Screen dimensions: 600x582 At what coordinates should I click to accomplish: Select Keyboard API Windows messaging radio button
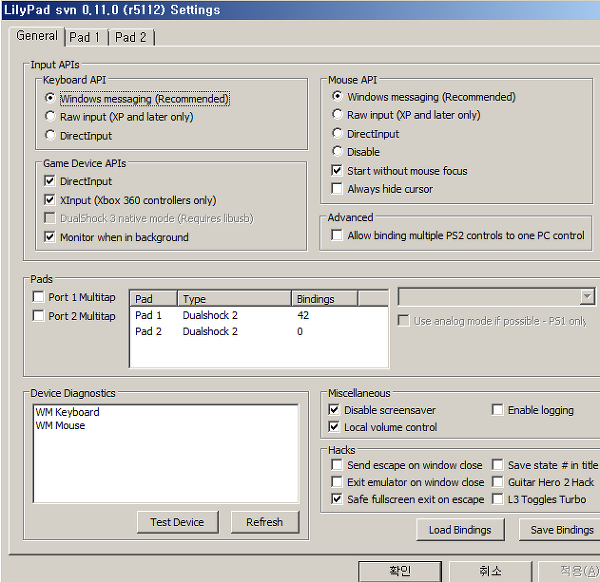click(50, 98)
